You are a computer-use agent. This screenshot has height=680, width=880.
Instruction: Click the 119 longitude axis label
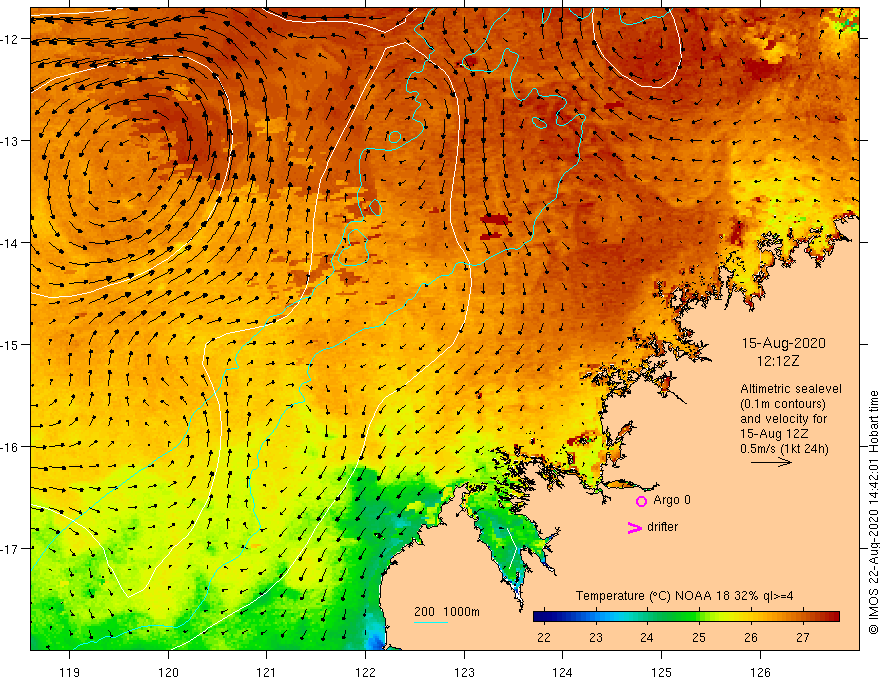pyautogui.click(x=70, y=672)
